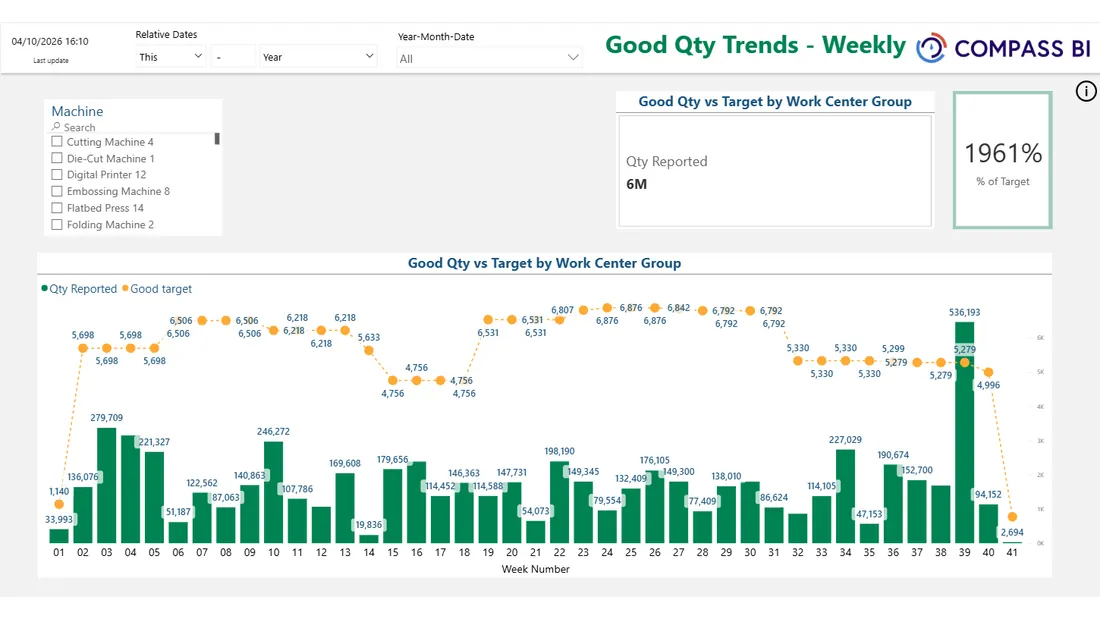Select the Digital Printer 12 checkbox
Screen dimensions: 1100x619
click(x=57, y=175)
